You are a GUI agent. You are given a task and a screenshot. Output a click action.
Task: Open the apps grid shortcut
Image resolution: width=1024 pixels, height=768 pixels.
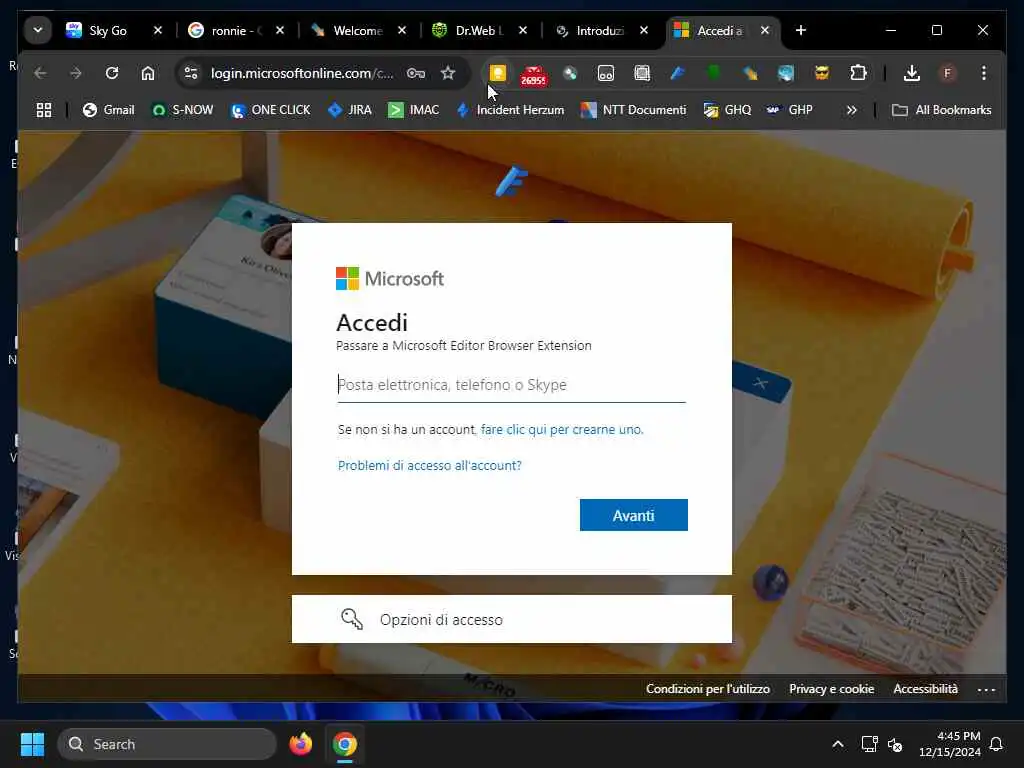tap(44, 110)
